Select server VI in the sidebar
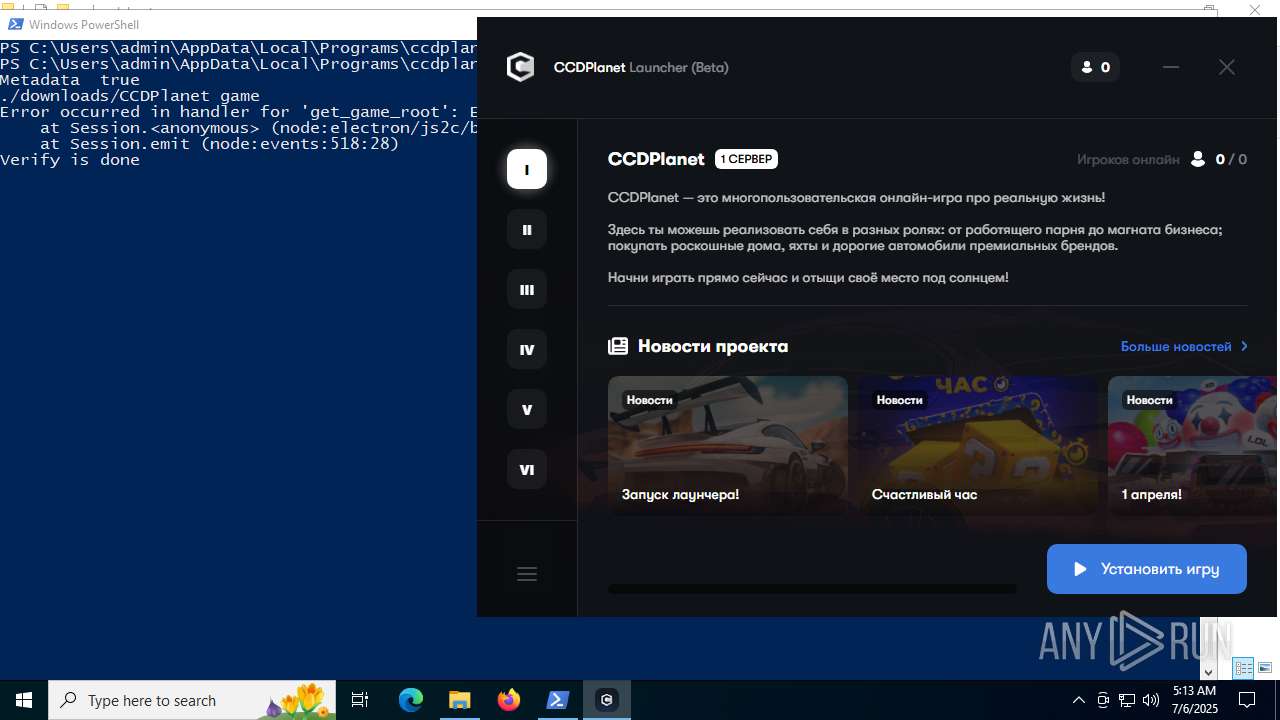Image resolution: width=1280 pixels, height=720 pixels. [x=527, y=469]
